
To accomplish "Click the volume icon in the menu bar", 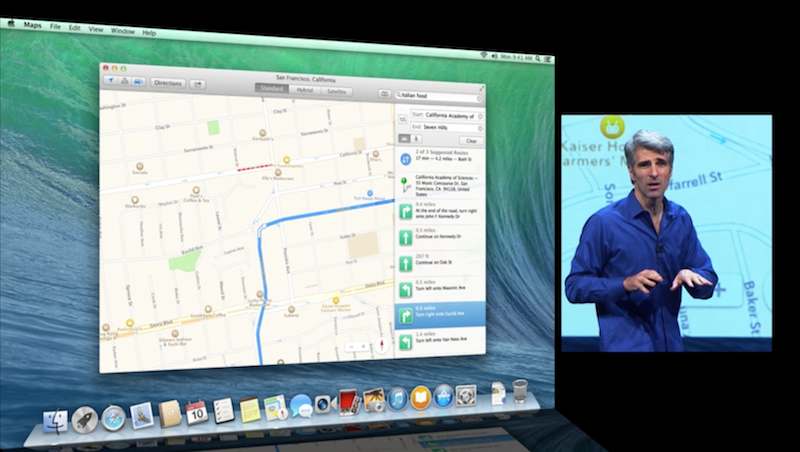I will coord(493,56).
